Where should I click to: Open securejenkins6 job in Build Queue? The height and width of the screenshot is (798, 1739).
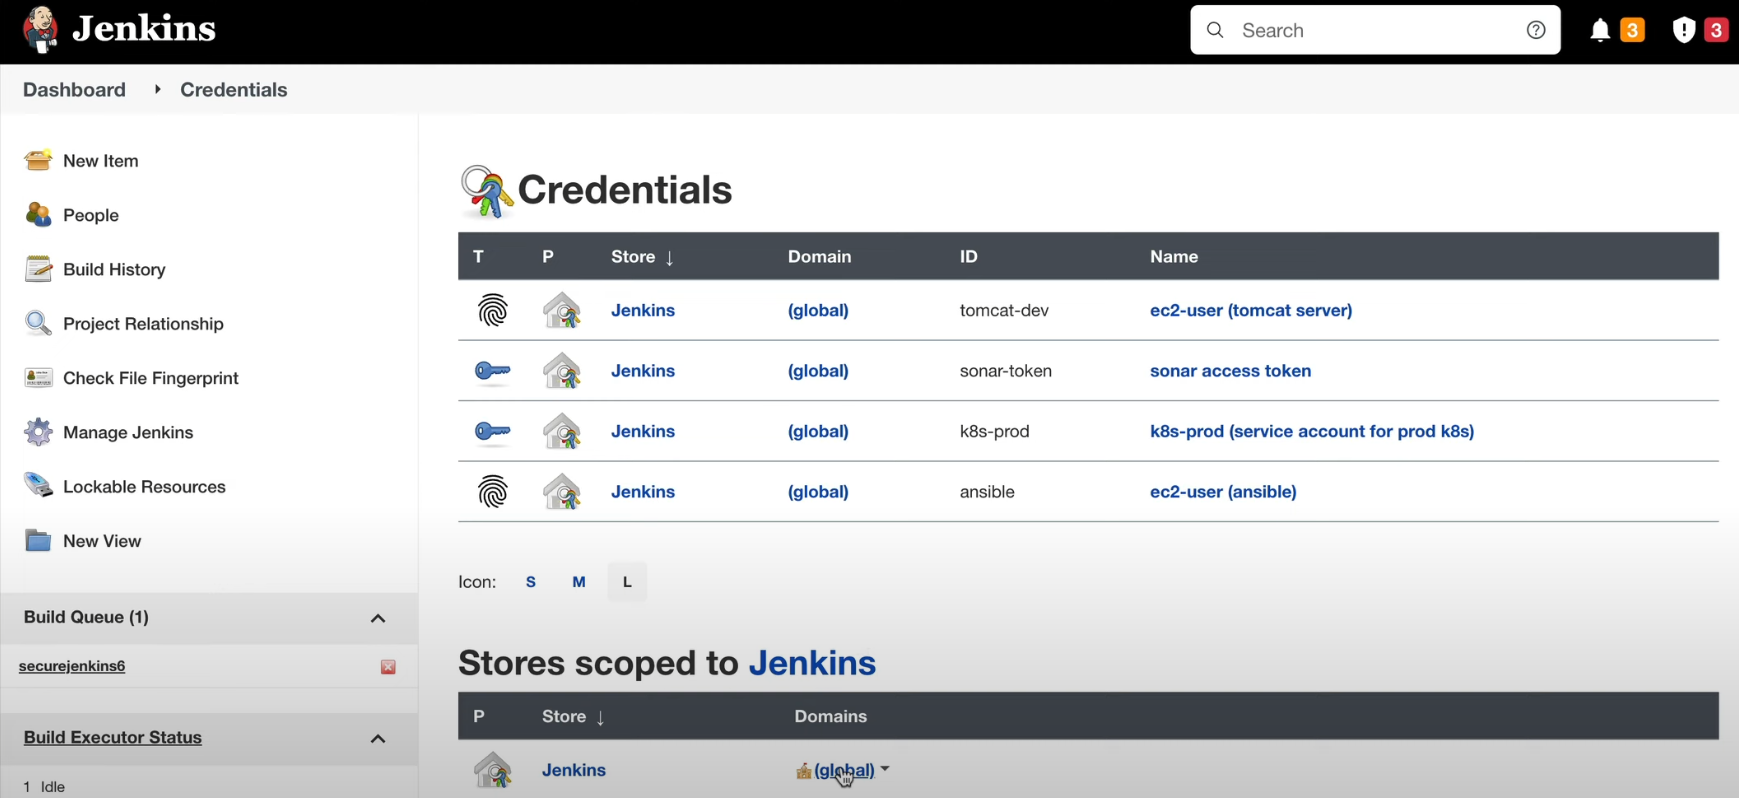(x=72, y=666)
